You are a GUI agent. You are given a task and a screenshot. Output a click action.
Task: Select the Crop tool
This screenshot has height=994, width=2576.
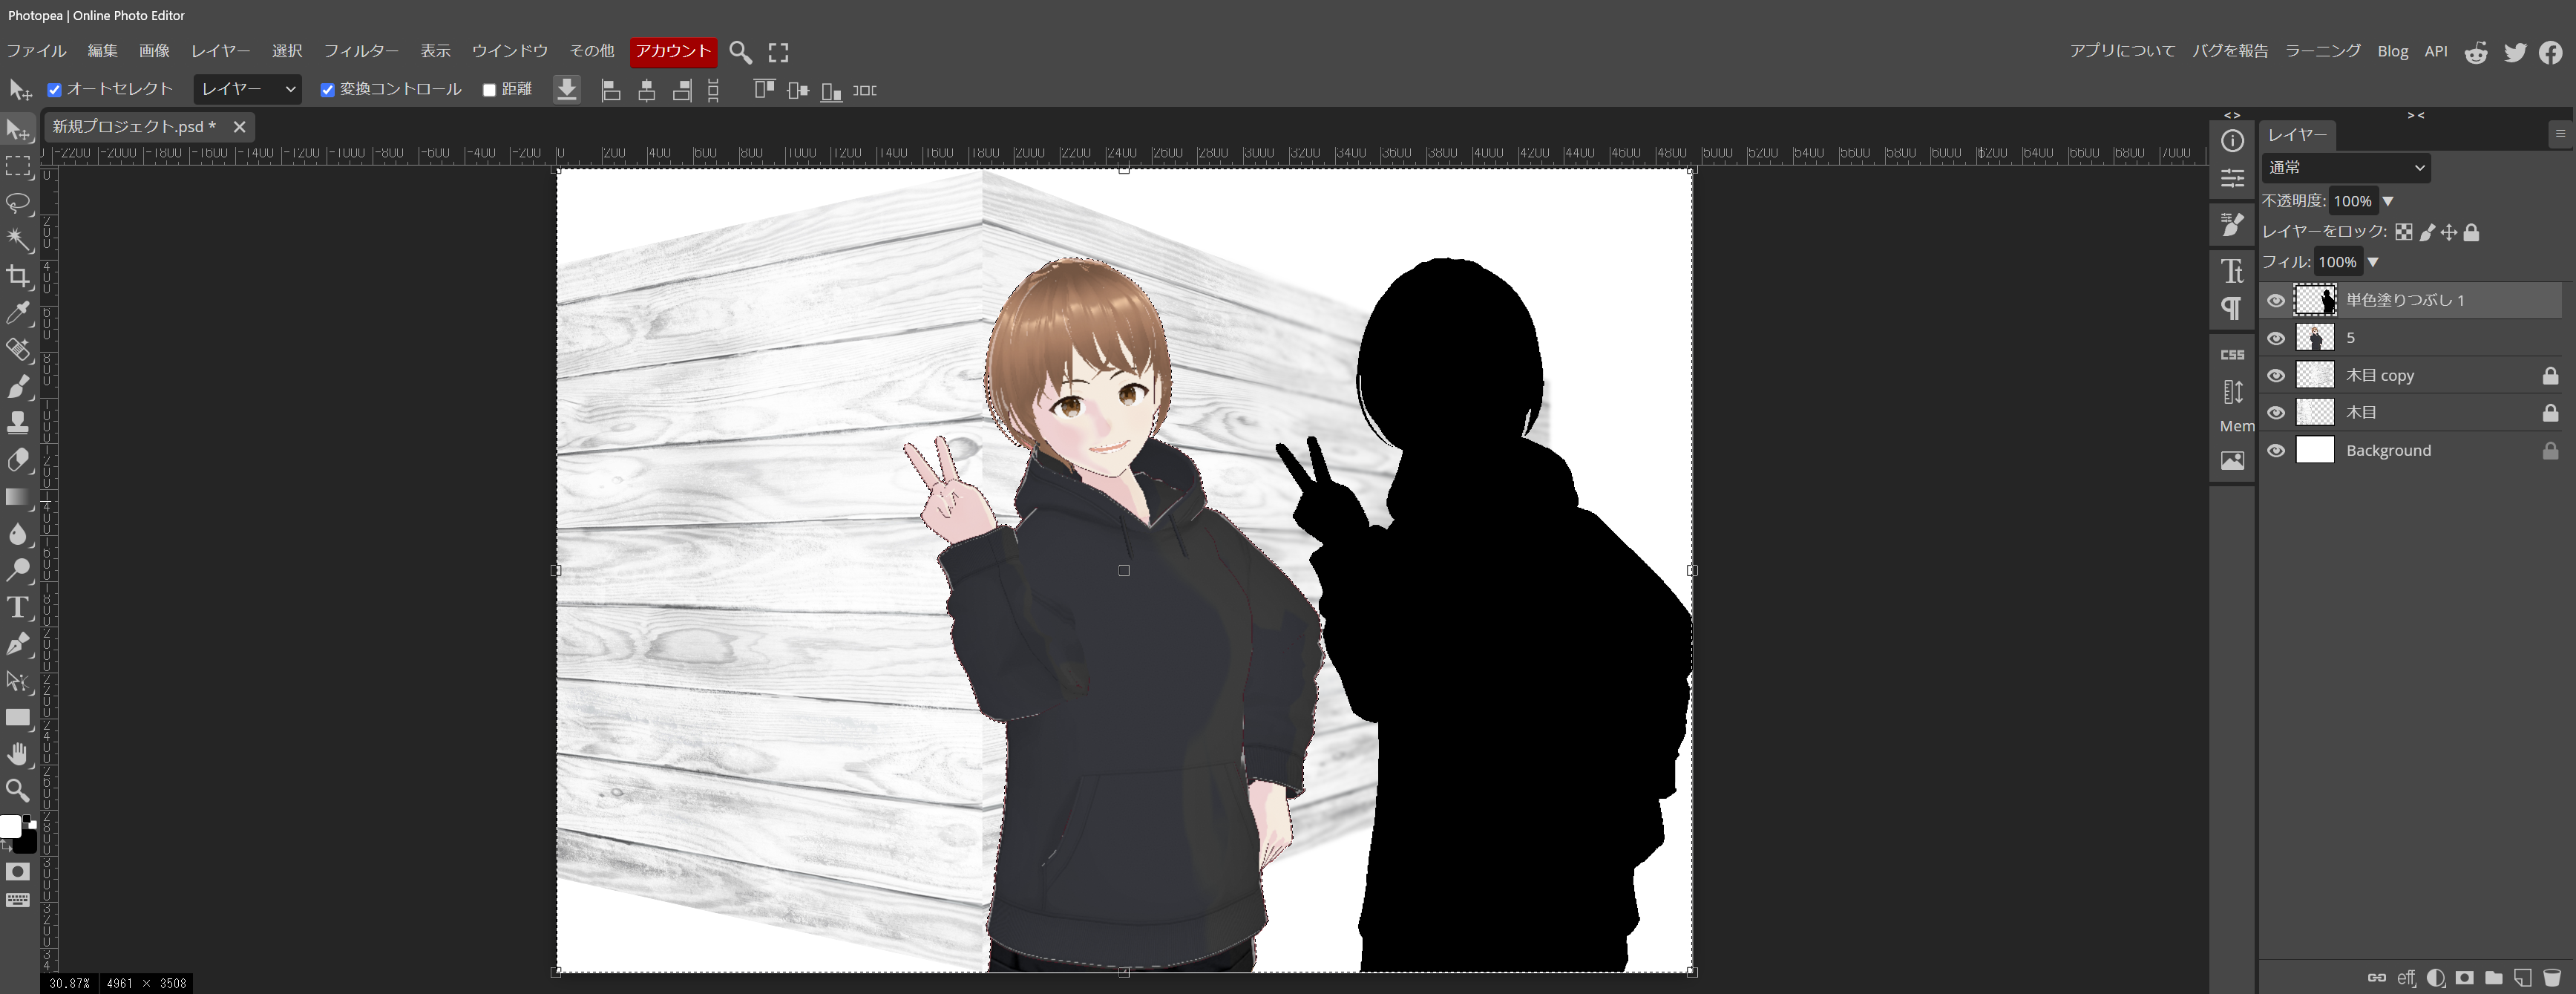17,276
